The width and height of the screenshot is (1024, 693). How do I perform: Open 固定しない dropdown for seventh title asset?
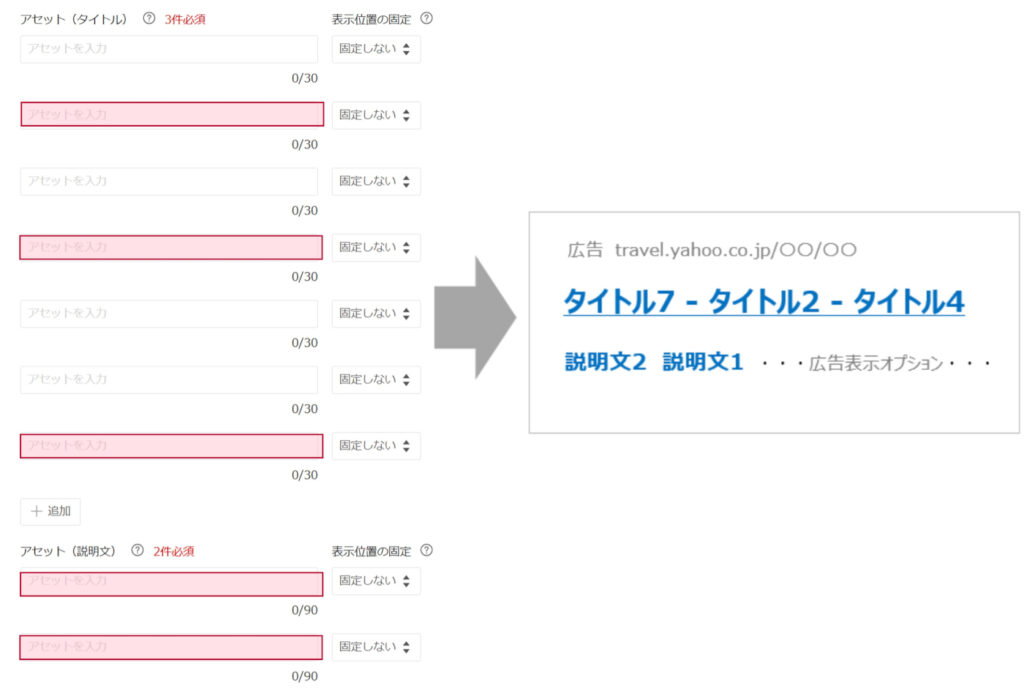pyautogui.click(x=376, y=445)
